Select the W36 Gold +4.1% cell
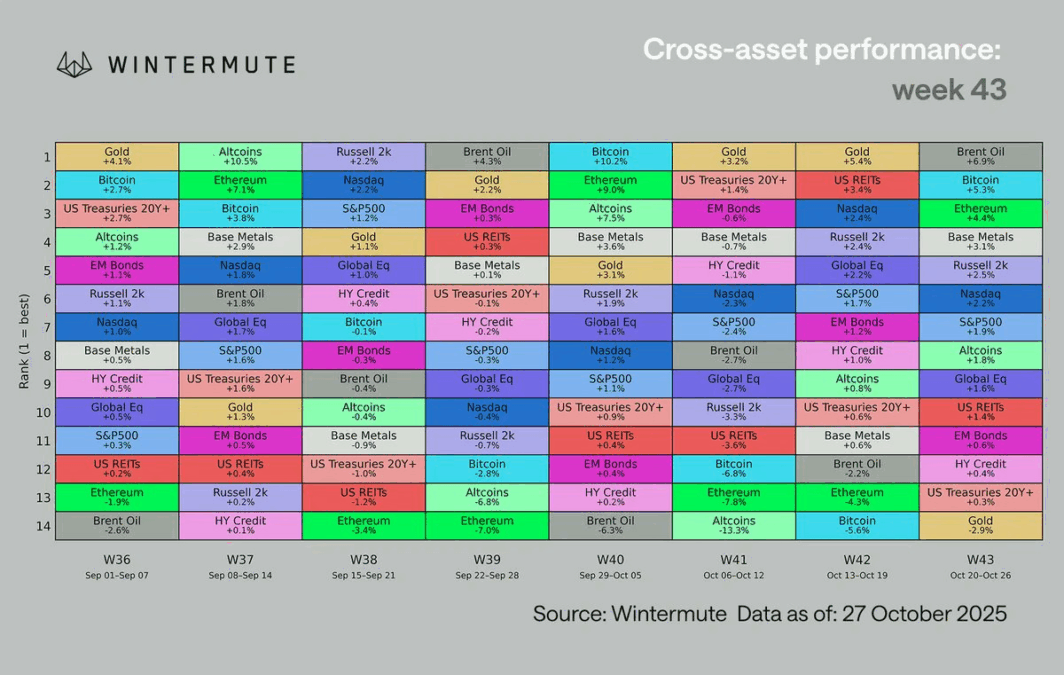 click(x=117, y=157)
